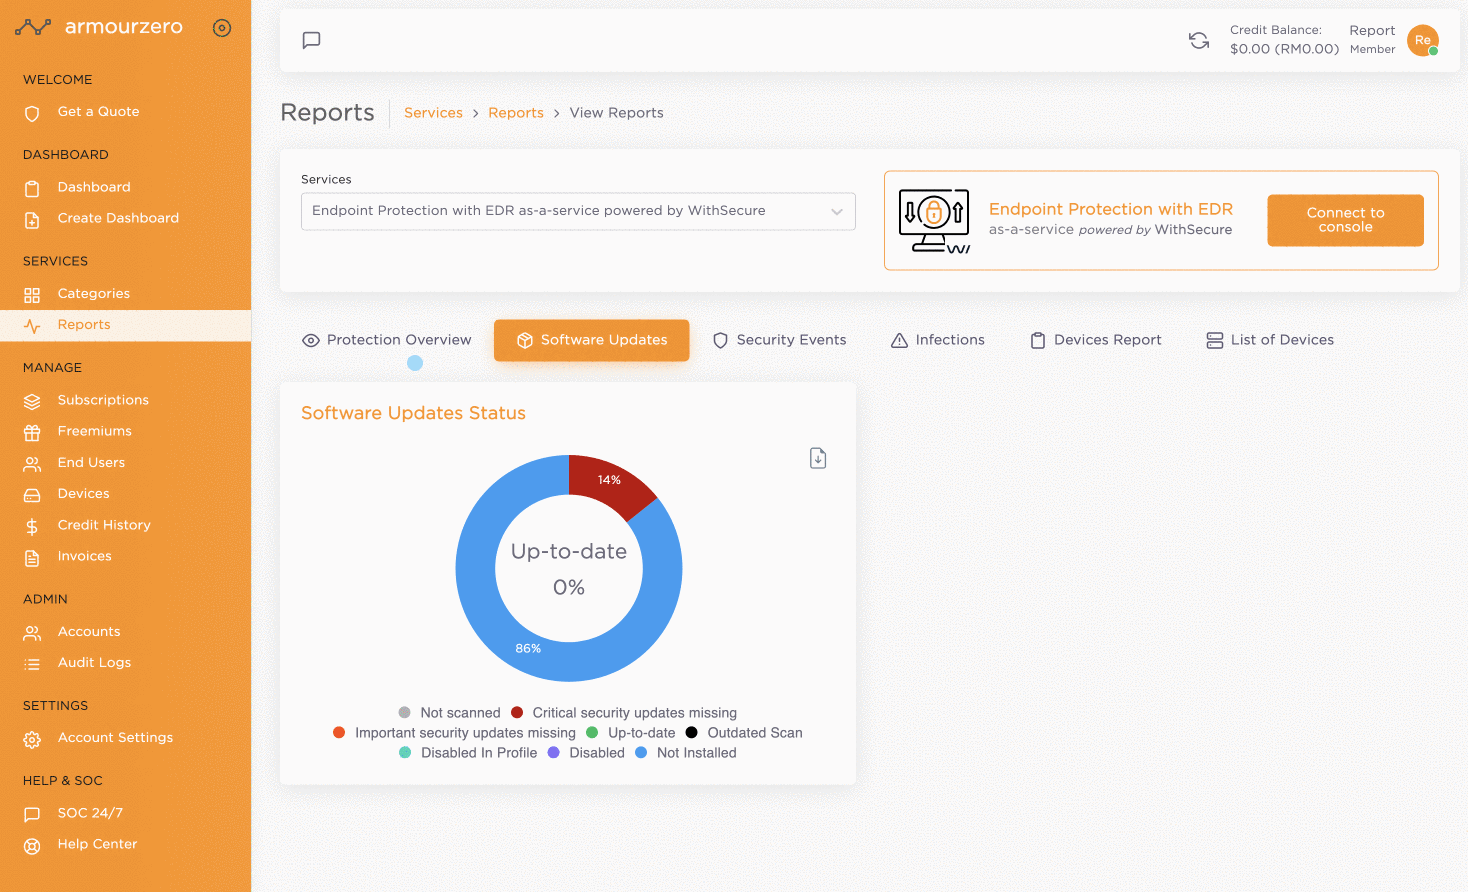This screenshot has height=892, width=1468.
Task: Toggle Critical security updates missing legend
Action: pos(624,713)
